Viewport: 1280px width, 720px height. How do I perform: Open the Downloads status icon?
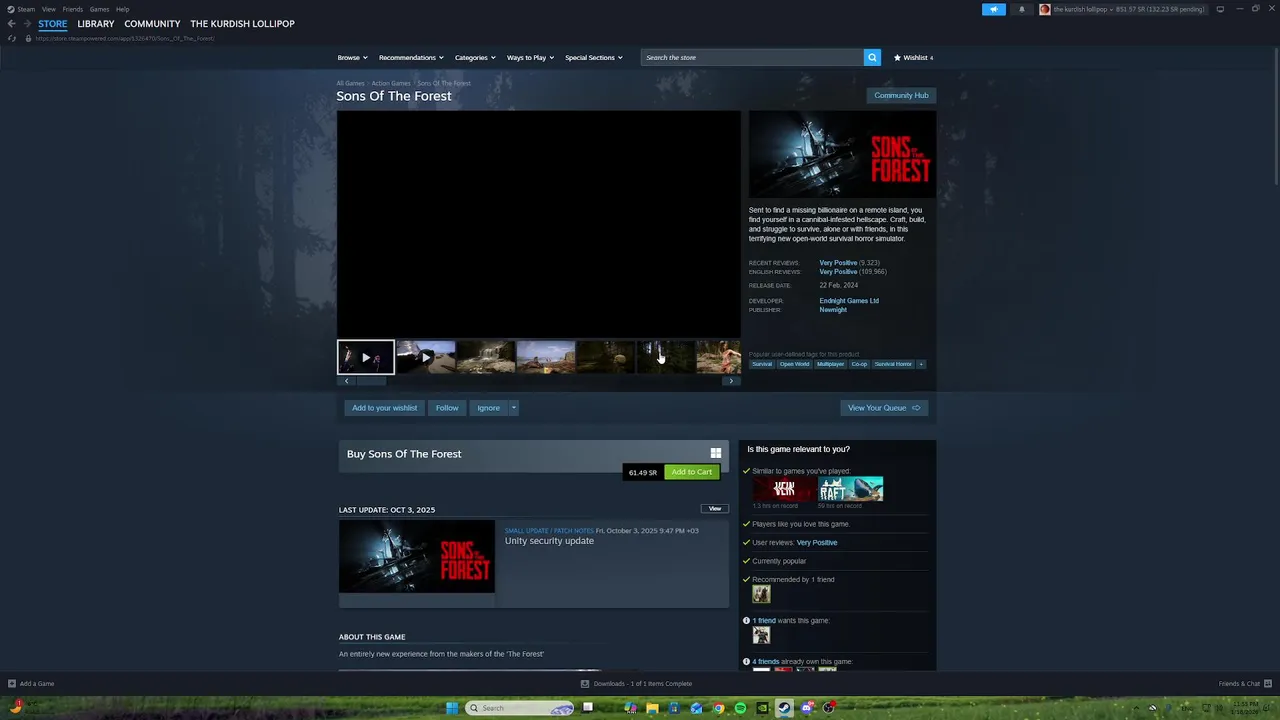coord(585,684)
